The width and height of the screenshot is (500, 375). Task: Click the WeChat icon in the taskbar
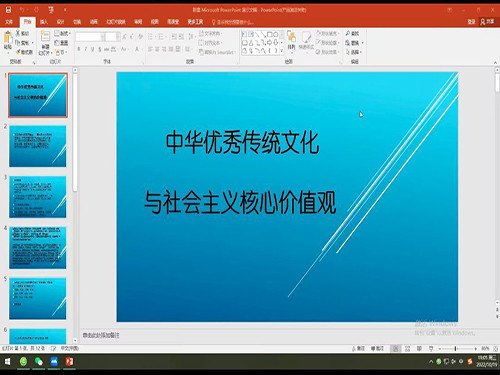point(39,361)
